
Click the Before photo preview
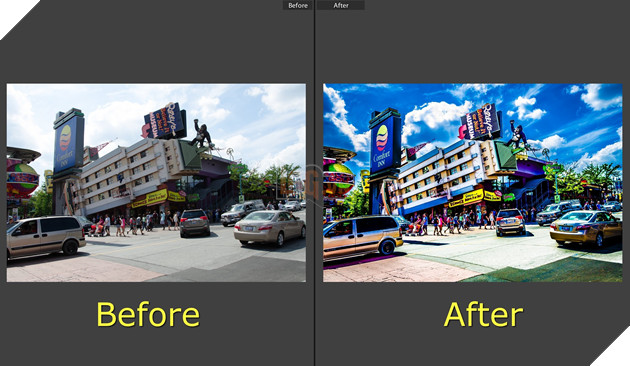(156, 183)
